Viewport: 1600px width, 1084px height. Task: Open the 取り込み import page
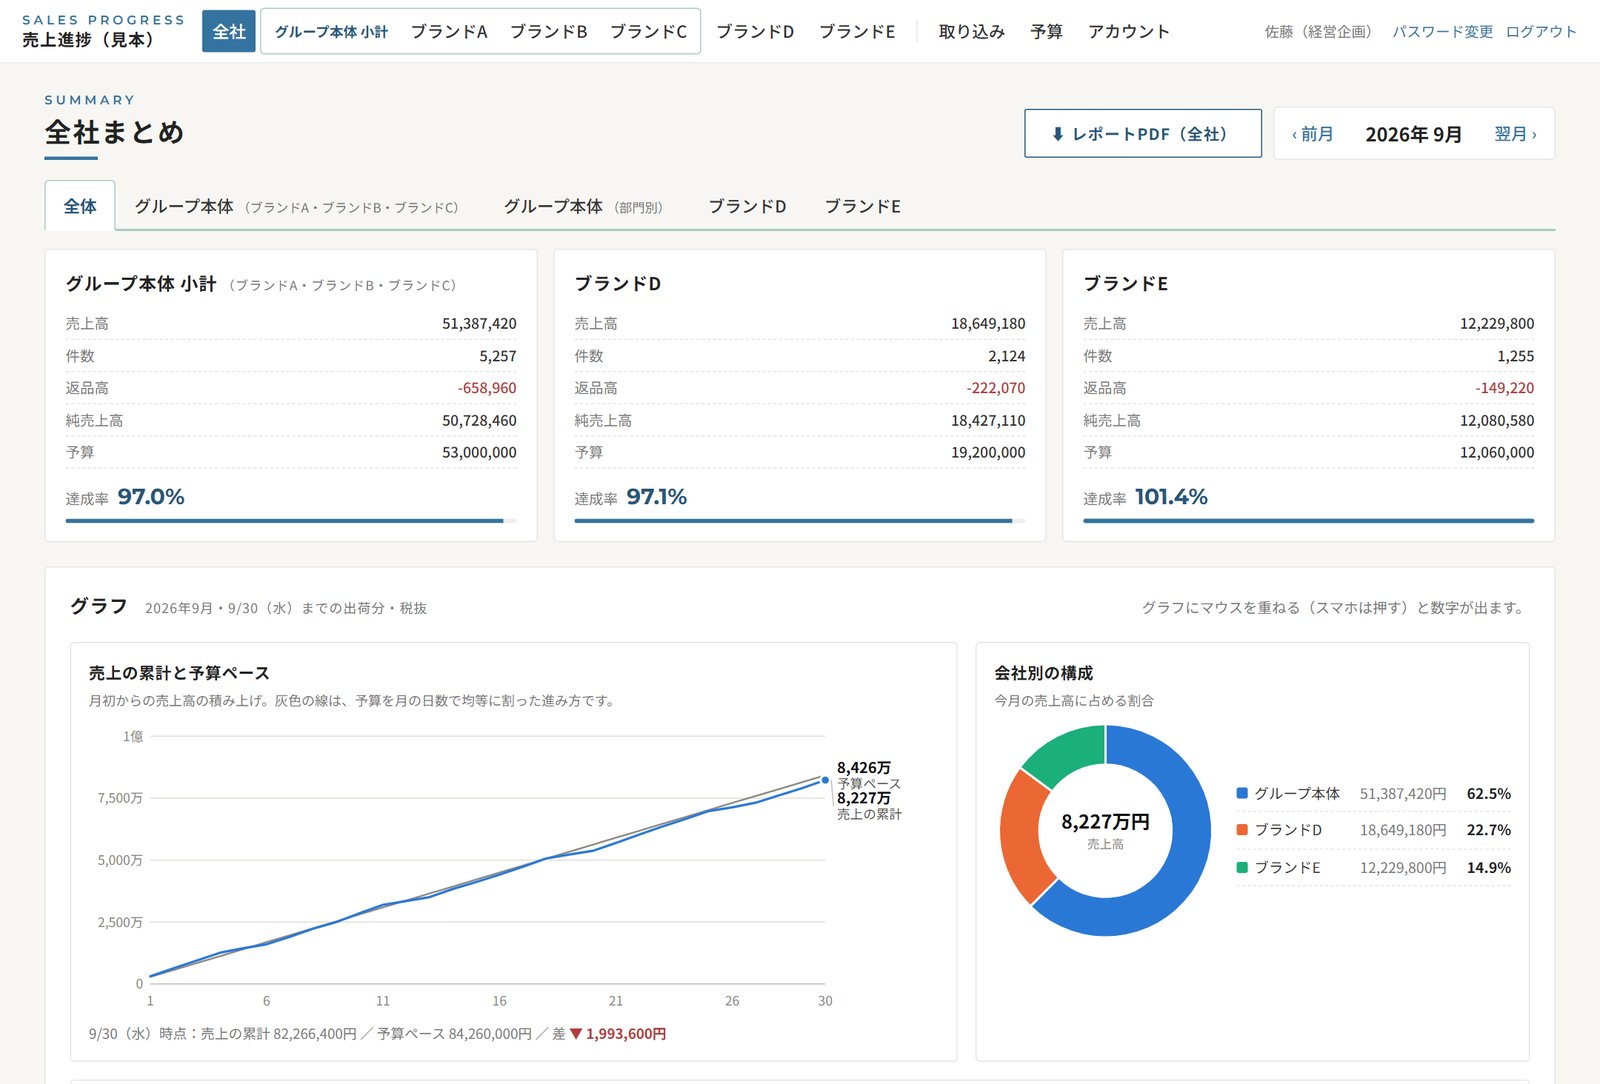(x=972, y=31)
